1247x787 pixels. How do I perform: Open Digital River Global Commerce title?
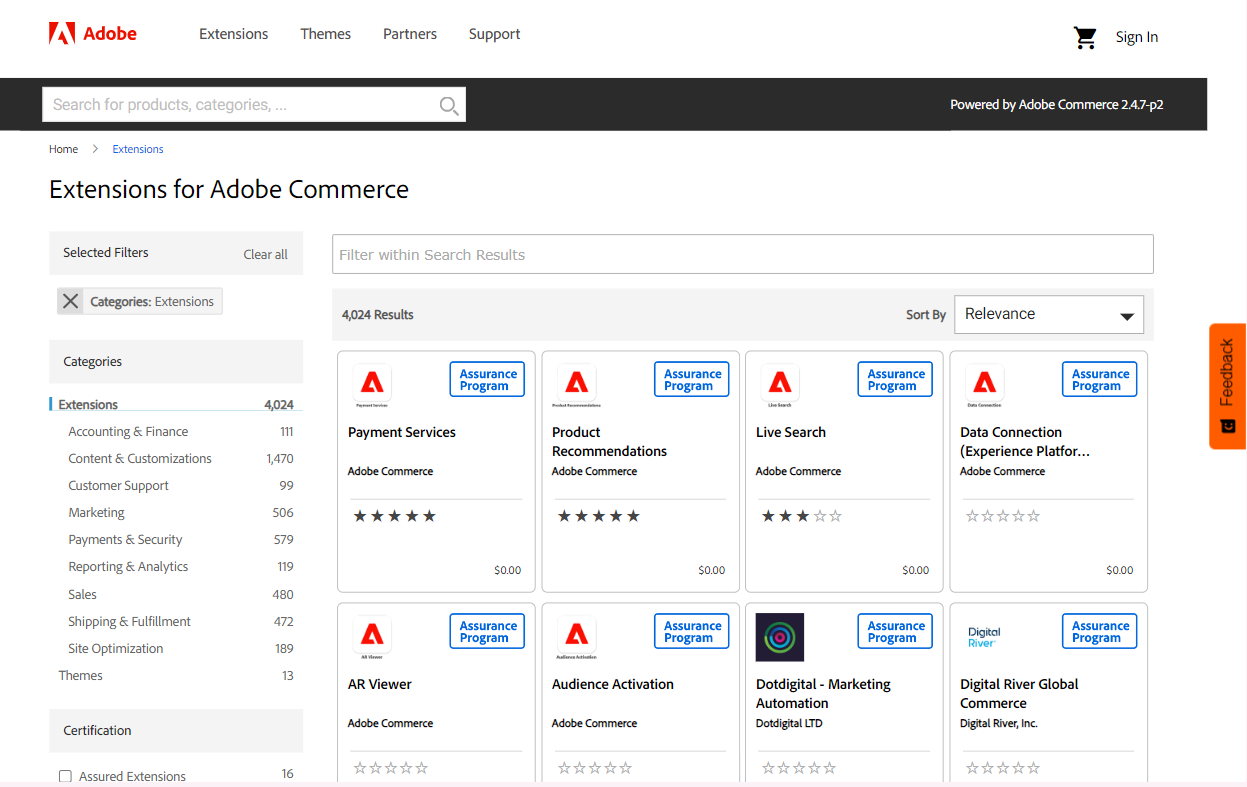[x=1019, y=694]
